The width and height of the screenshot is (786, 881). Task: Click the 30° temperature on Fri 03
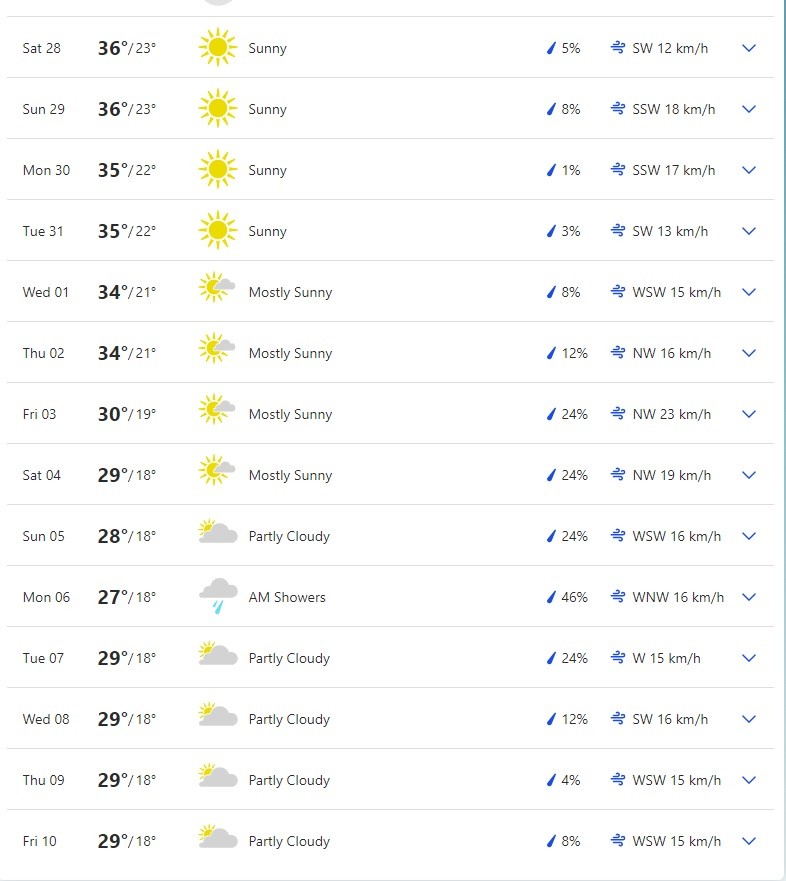pyautogui.click(x=113, y=414)
